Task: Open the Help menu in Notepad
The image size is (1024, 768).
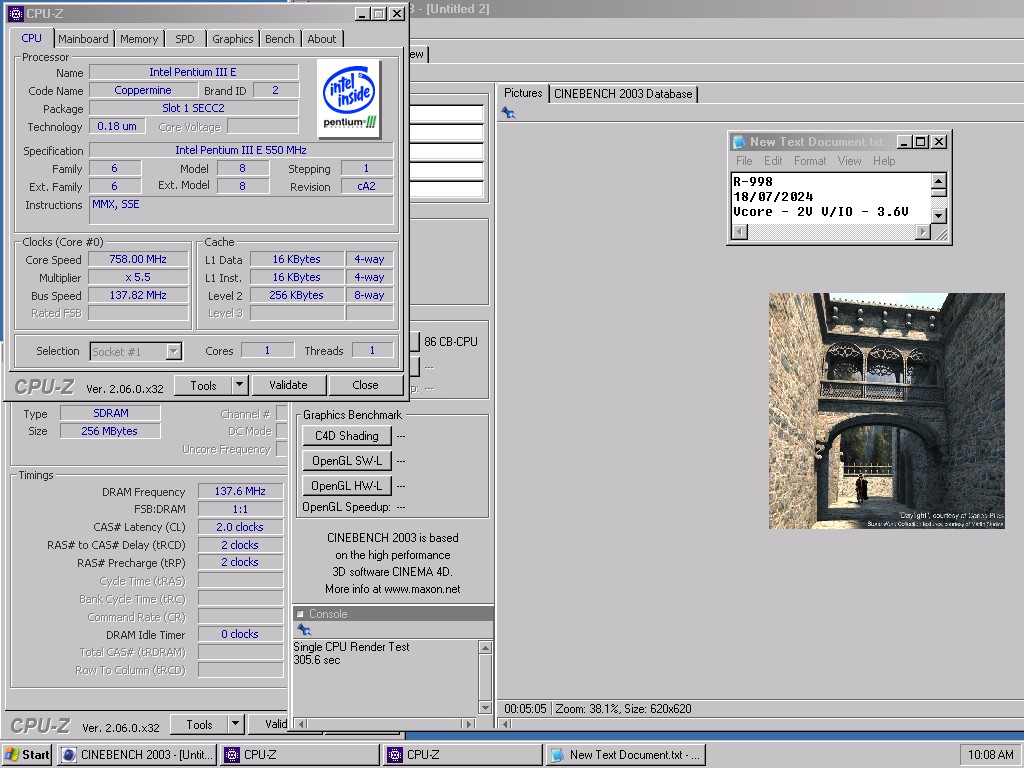Action: click(884, 161)
